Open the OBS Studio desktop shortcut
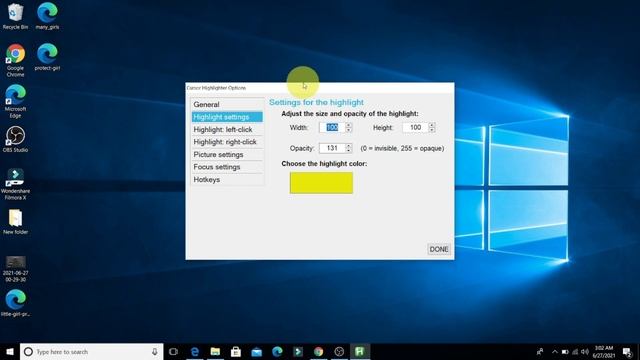The width and height of the screenshot is (640, 360). coord(15,140)
